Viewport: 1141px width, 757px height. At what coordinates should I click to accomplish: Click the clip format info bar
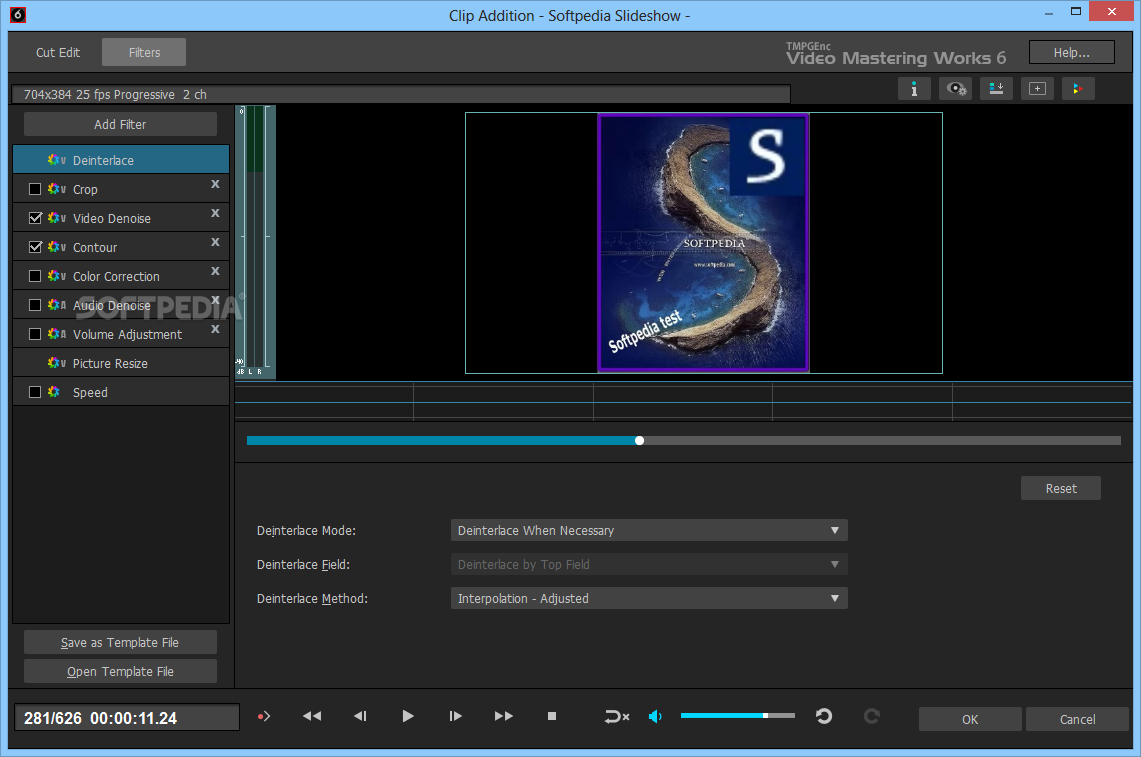click(401, 95)
